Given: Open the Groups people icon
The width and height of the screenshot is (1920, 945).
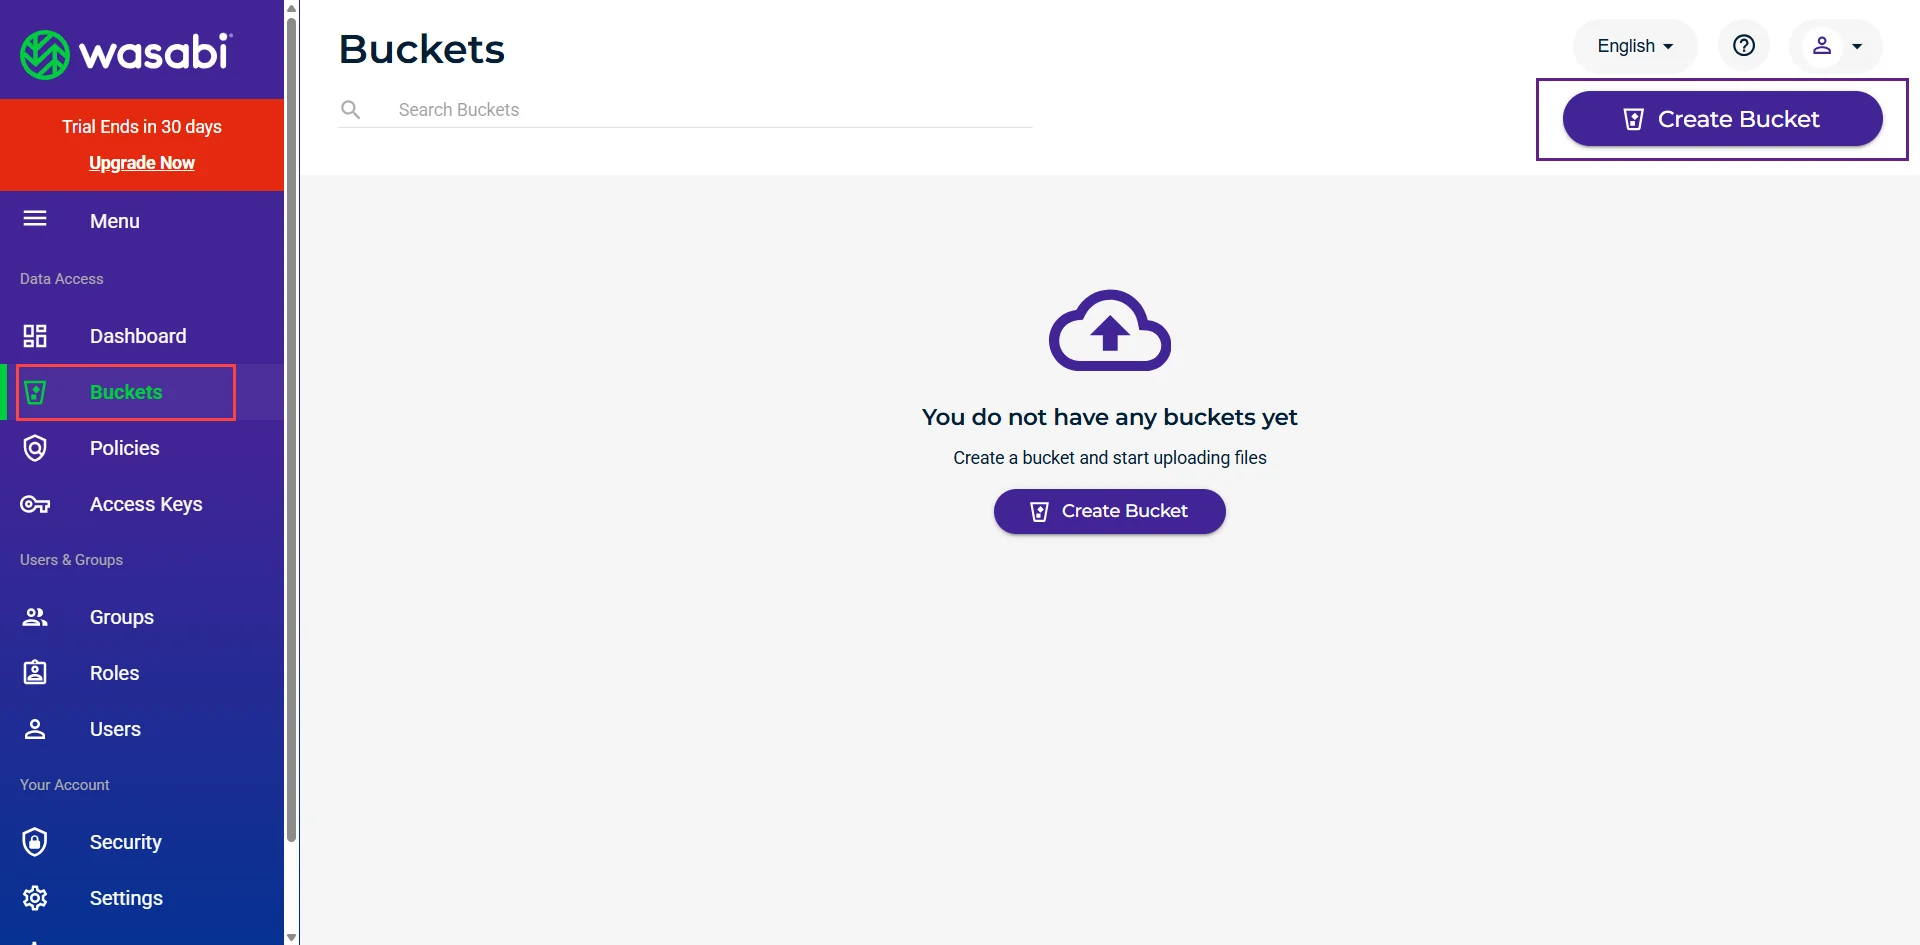Looking at the screenshot, I should tap(35, 617).
